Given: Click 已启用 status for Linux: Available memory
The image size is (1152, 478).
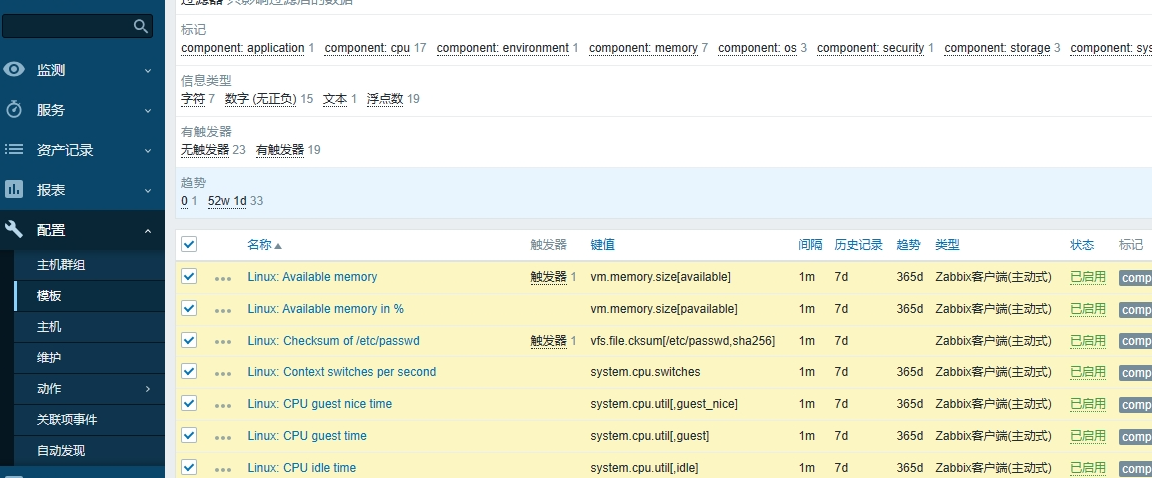Looking at the screenshot, I should [x=1087, y=277].
